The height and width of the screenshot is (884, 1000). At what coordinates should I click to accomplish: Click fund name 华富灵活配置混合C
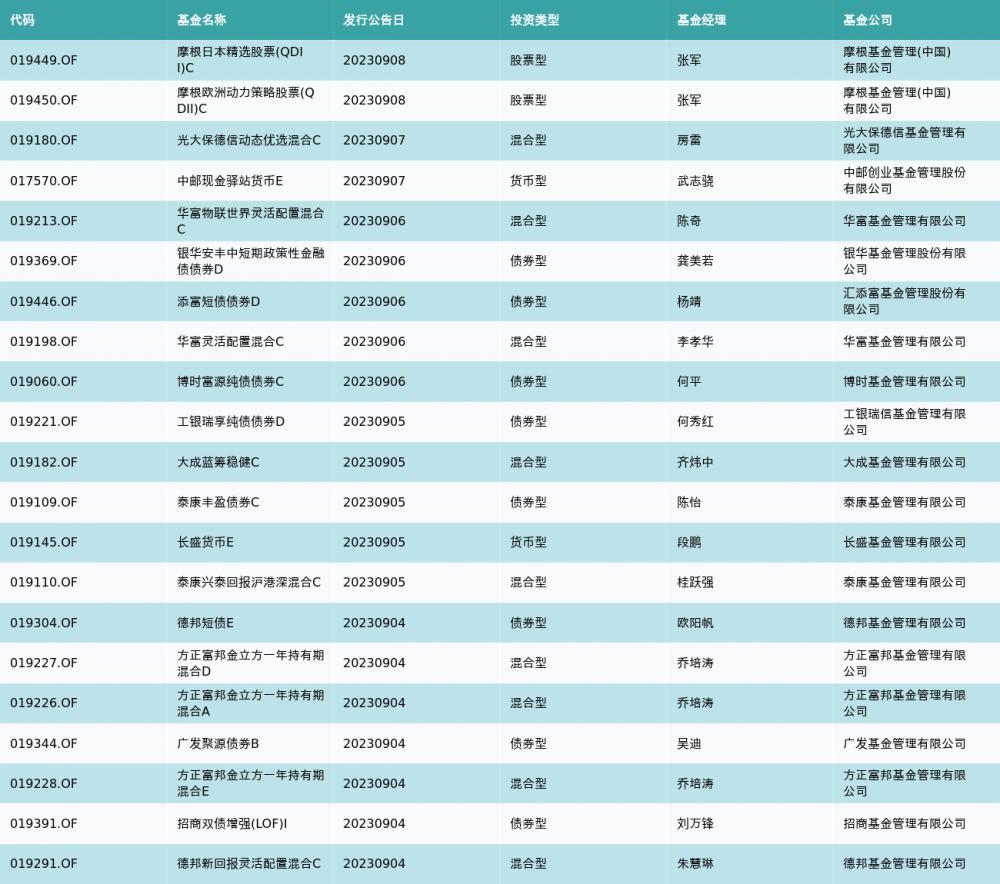pyautogui.click(x=230, y=341)
